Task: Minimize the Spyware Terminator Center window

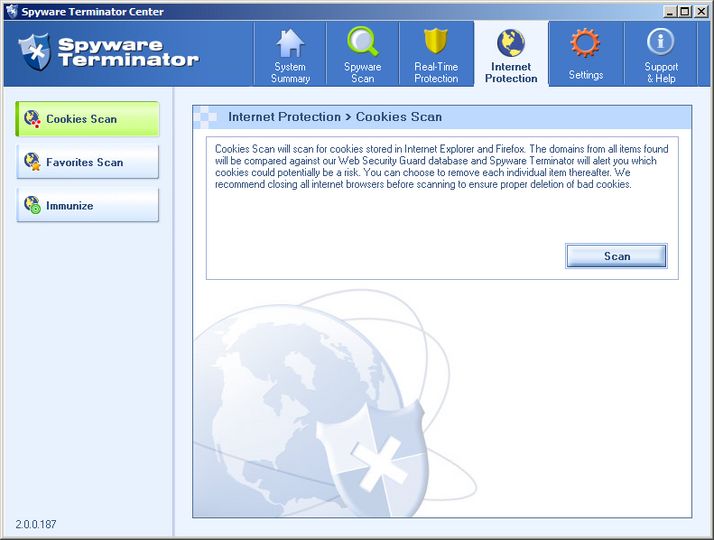Action: point(669,11)
